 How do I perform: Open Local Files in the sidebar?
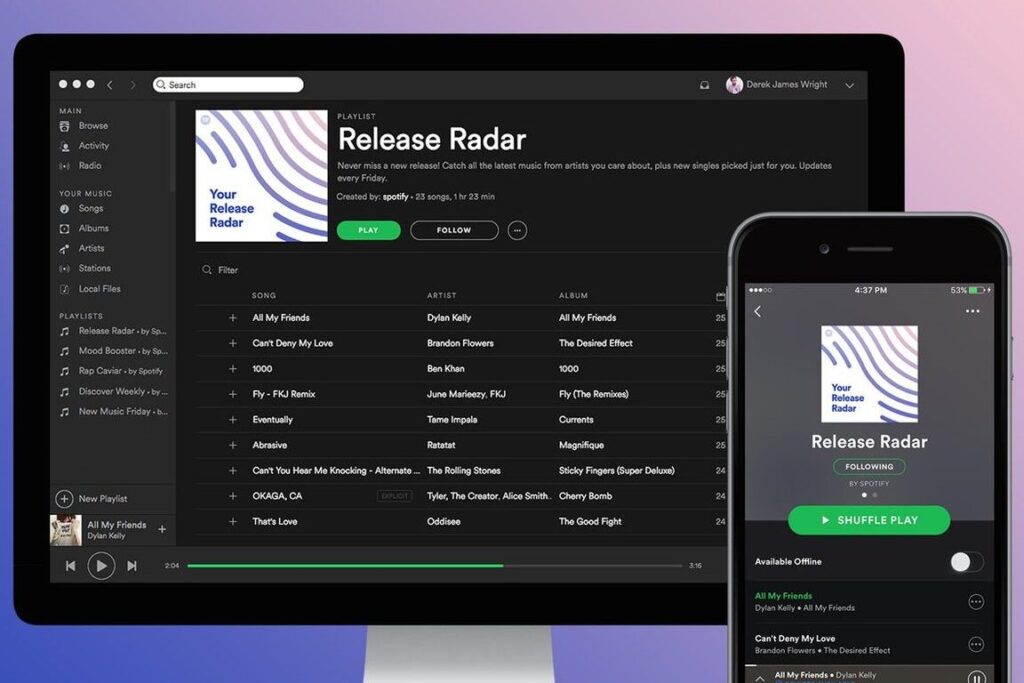pos(99,289)
